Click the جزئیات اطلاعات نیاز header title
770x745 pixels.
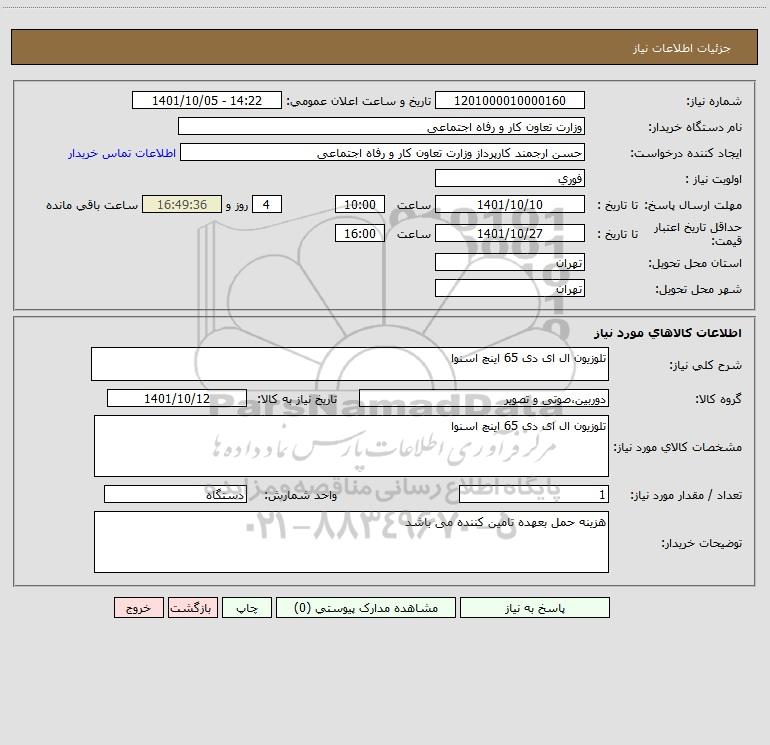pyautogui.click(x=682, y=48)
